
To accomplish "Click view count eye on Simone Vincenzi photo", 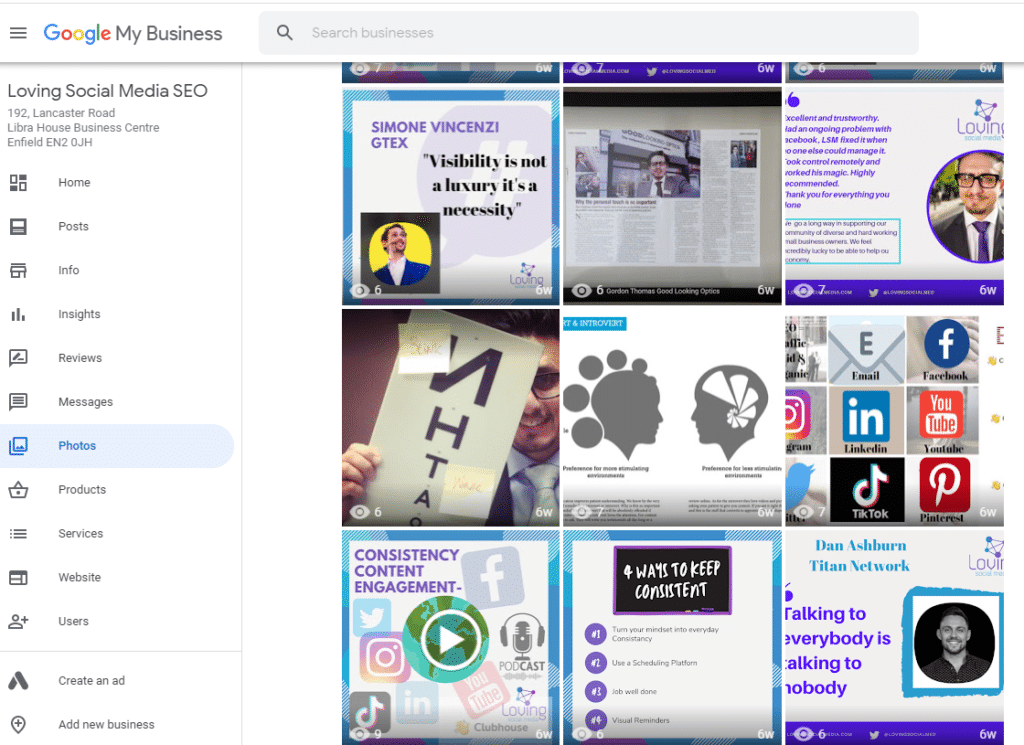I will click(x=360, y=291).
